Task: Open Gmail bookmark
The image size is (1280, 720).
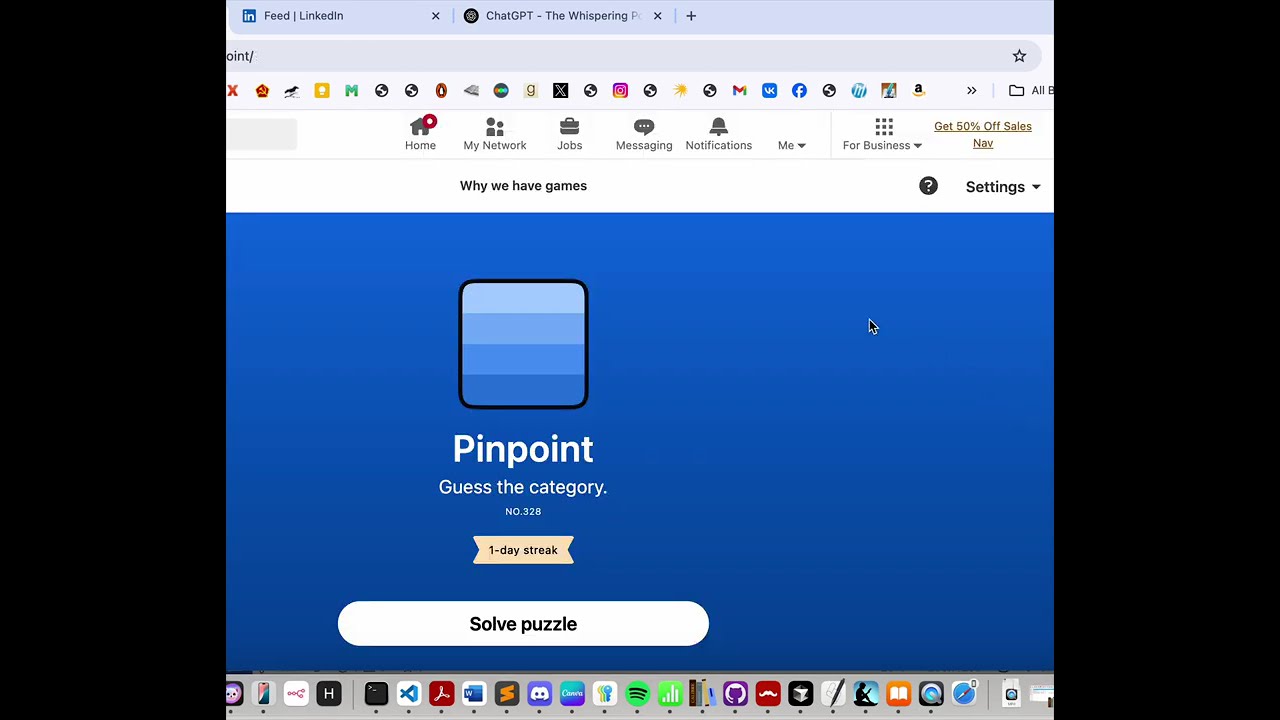Action: pos(739,91)
